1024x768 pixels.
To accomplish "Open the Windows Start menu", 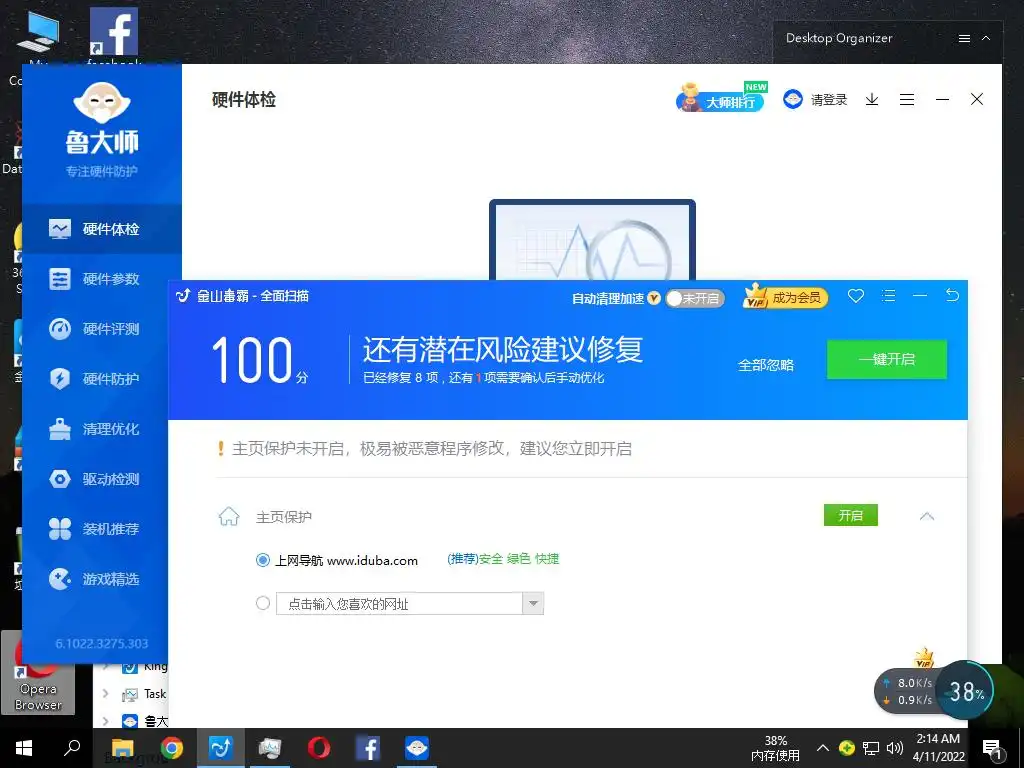I will 24,748.
